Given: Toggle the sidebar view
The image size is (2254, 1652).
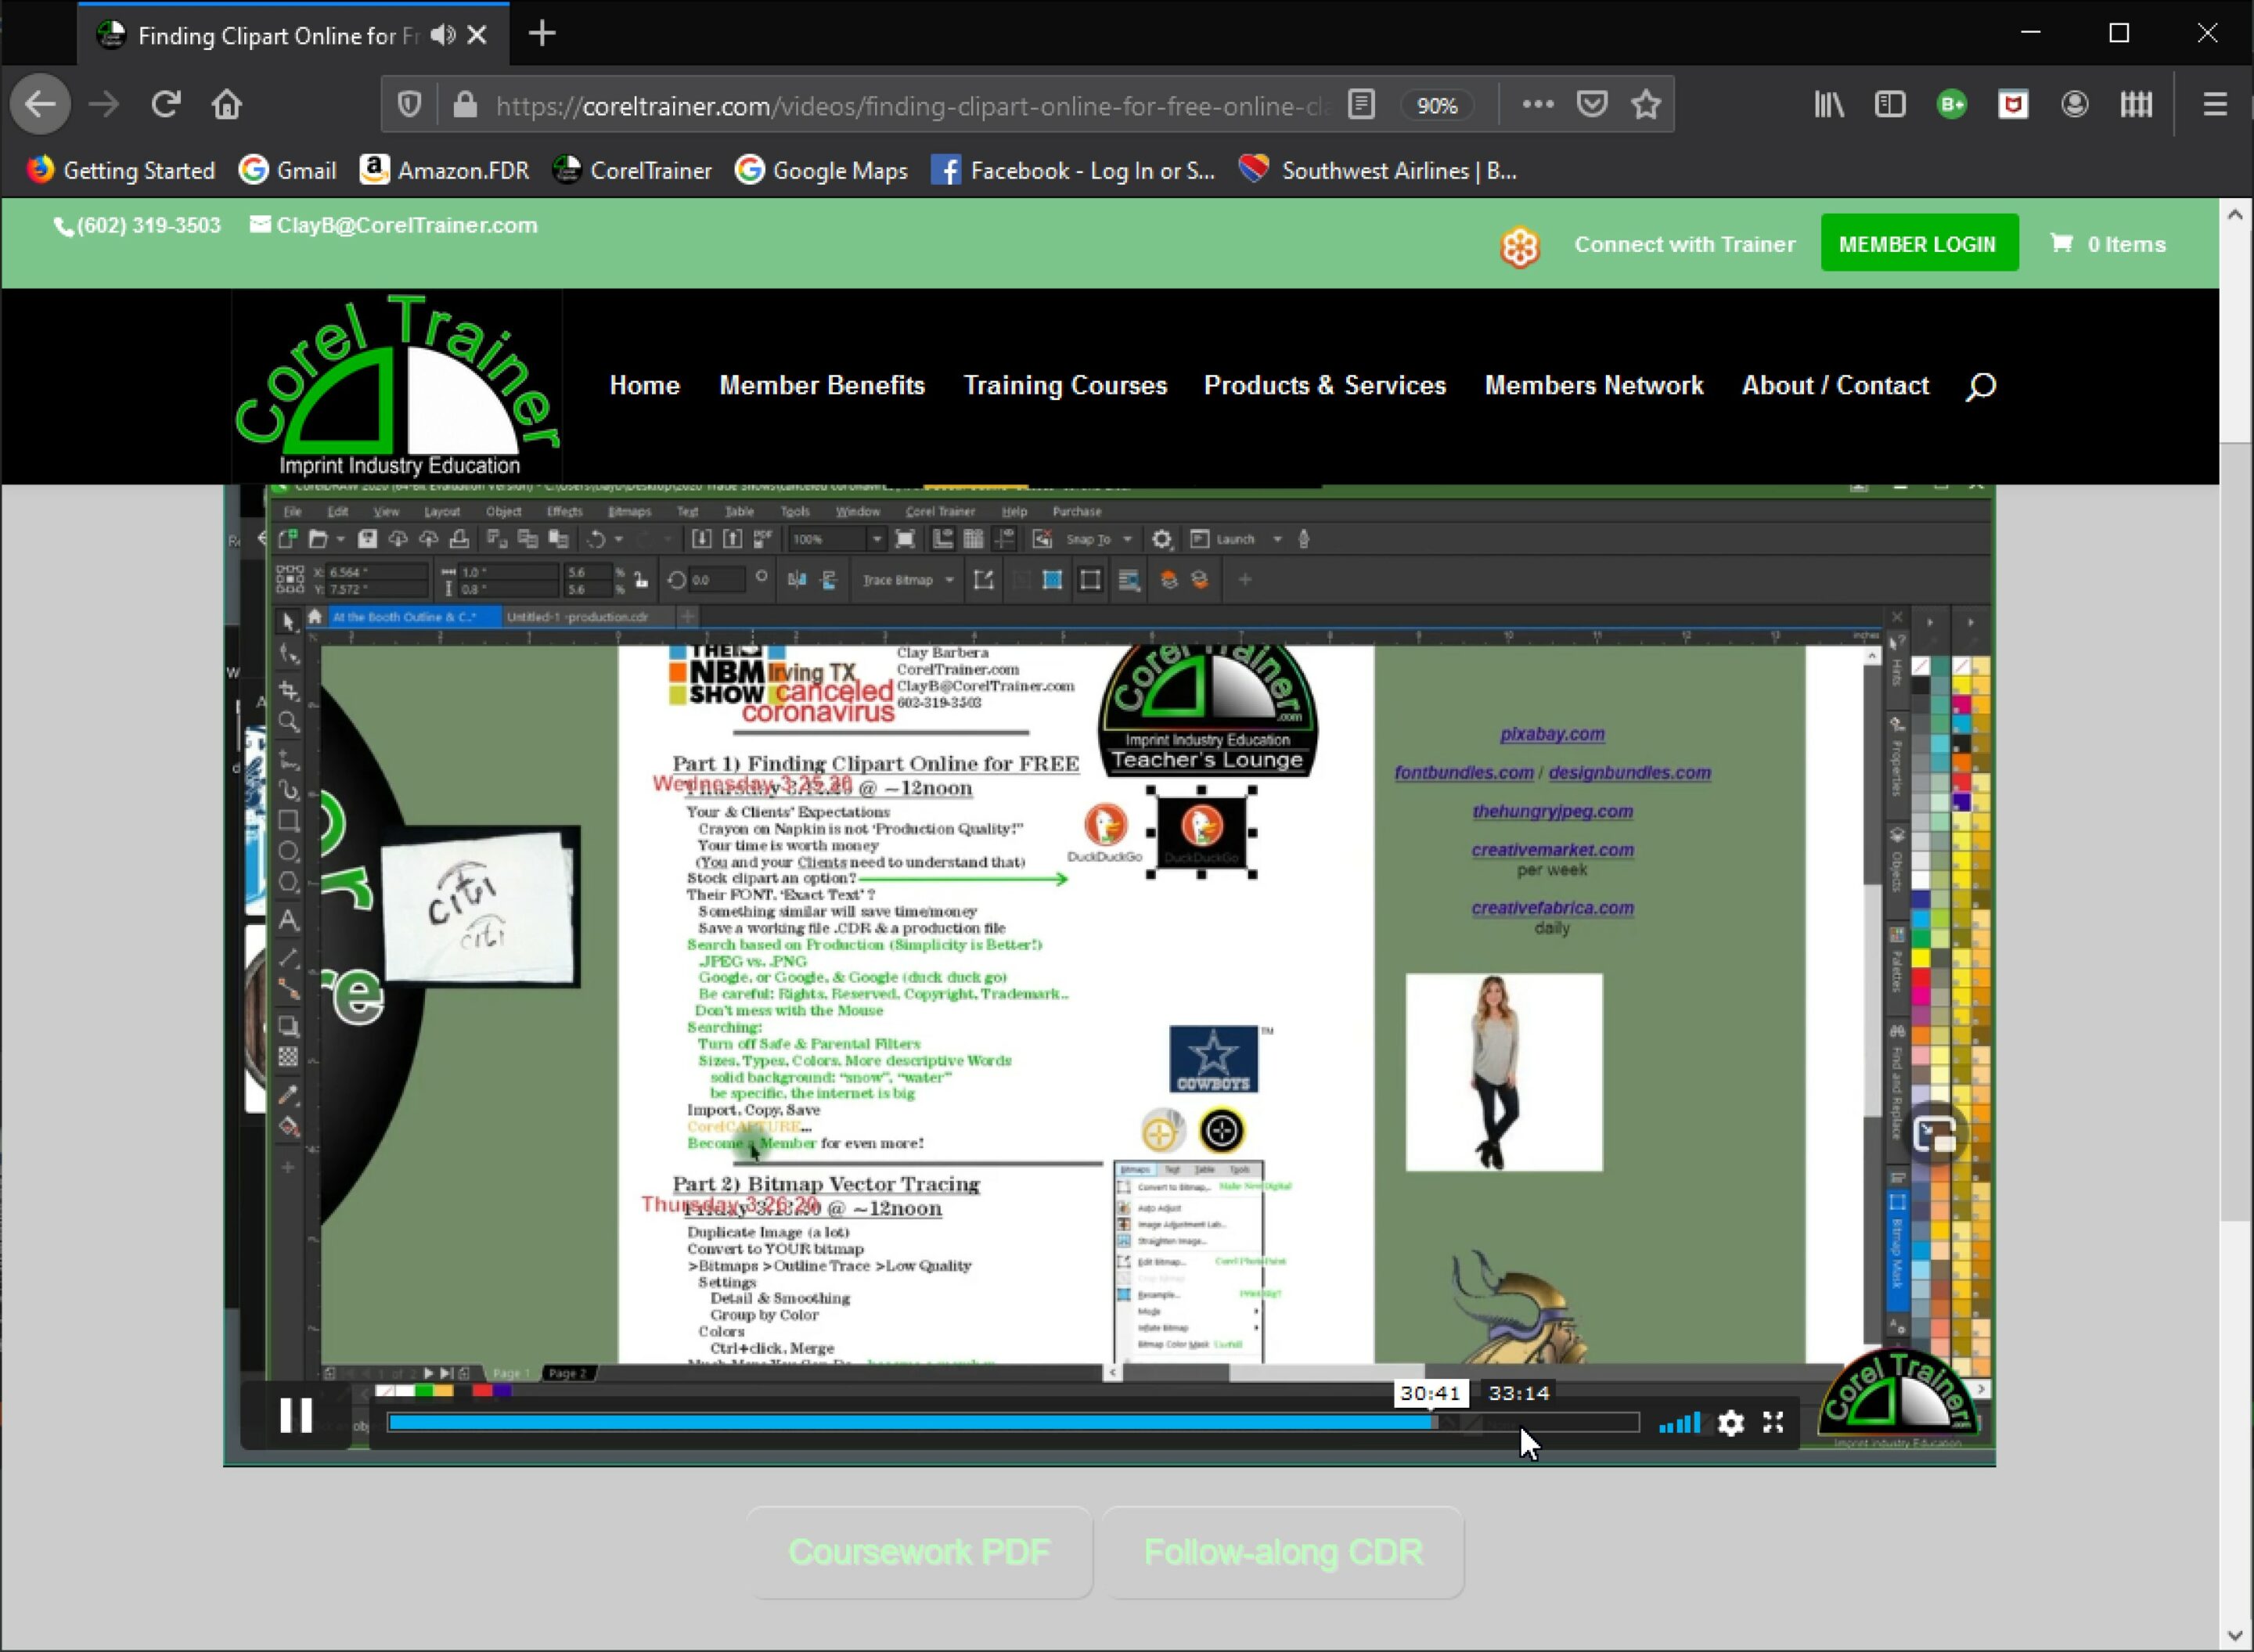Looking at the screenshot, I should coord(1890,104).
